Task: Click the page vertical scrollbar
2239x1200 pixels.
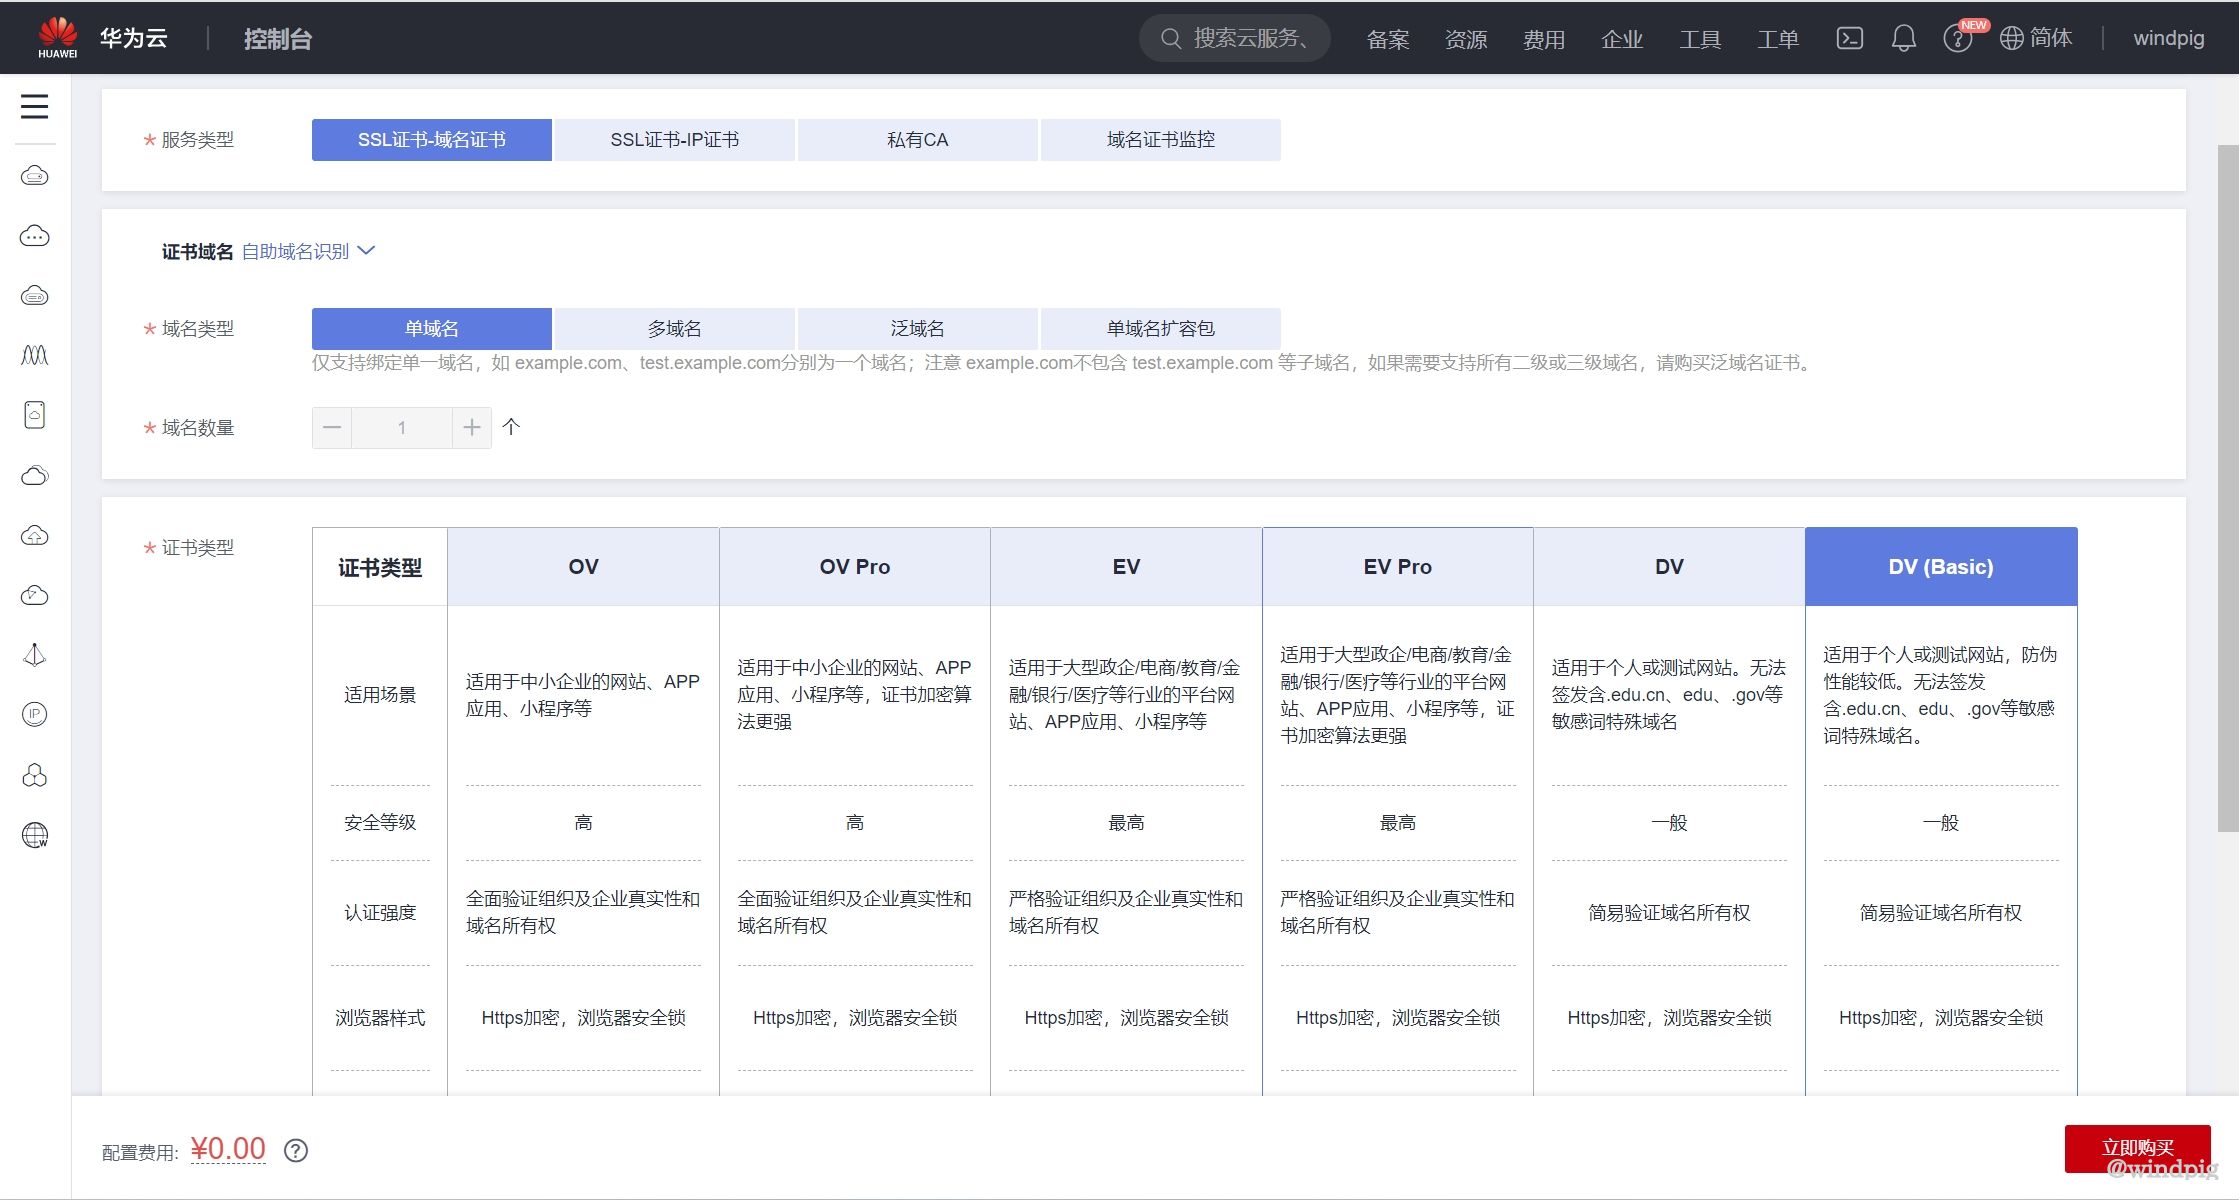Action: [x=2227, y=488]
